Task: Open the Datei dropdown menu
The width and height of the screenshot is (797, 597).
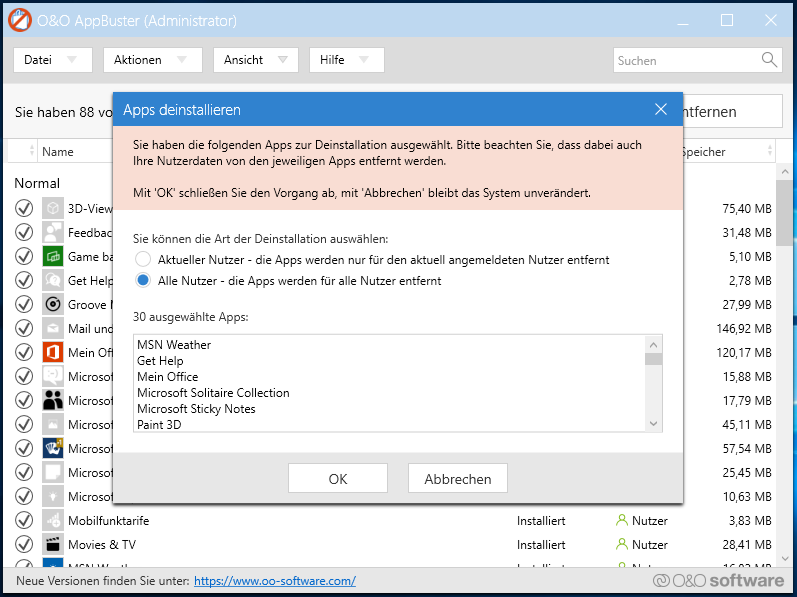Action: (52, 60)
